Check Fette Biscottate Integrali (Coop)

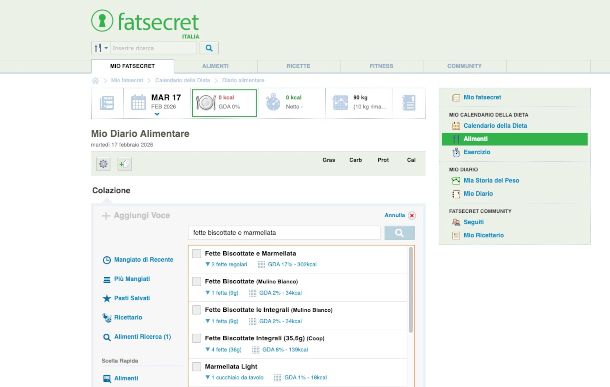click(x=196, y=338)
